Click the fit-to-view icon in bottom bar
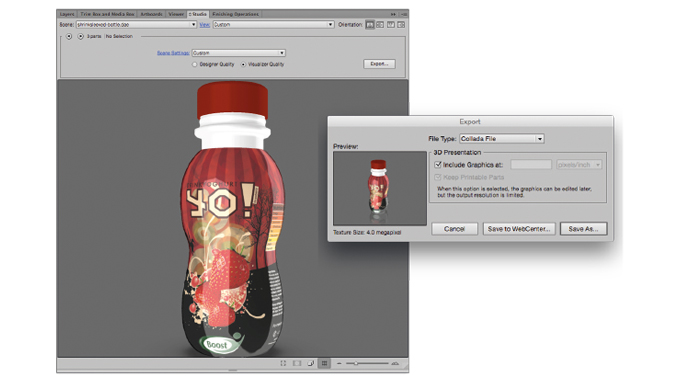The height and width of the screenshot is (380, 680). pyautogui.click(x=283, y=363)
